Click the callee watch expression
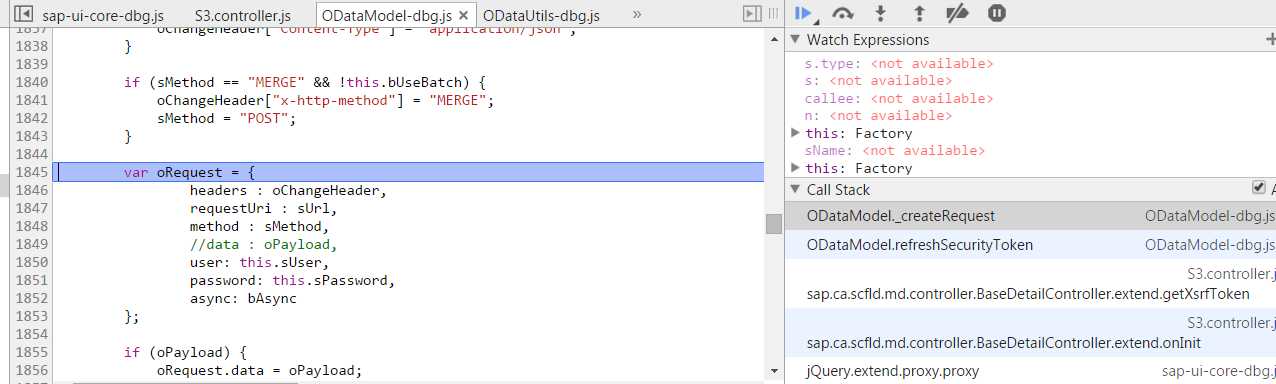The image size is (1276, 384). 899,98
